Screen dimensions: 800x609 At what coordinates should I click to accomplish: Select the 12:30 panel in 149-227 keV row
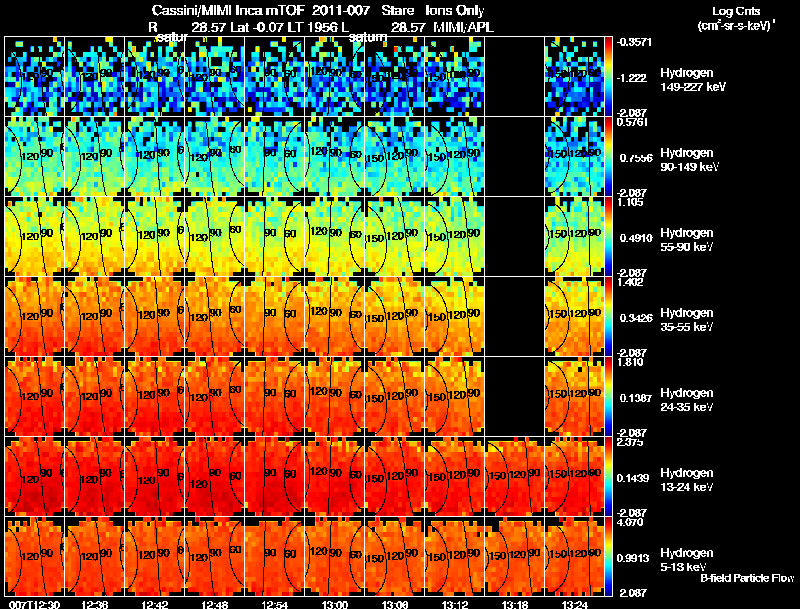point(35,77)
